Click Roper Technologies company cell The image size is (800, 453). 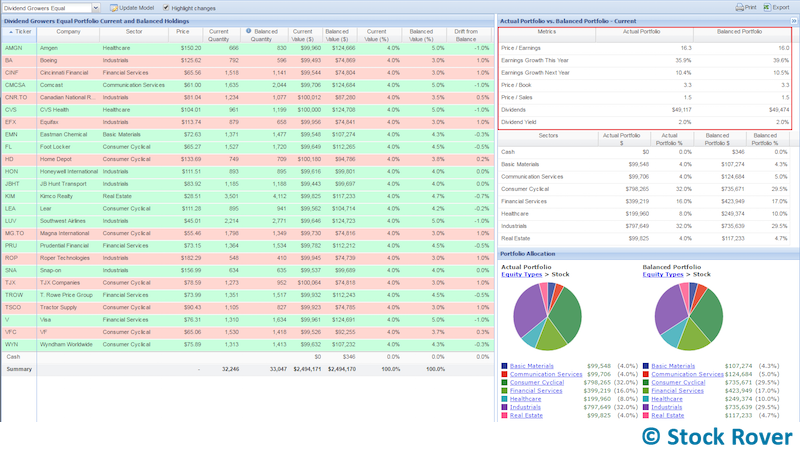(68, 258)
